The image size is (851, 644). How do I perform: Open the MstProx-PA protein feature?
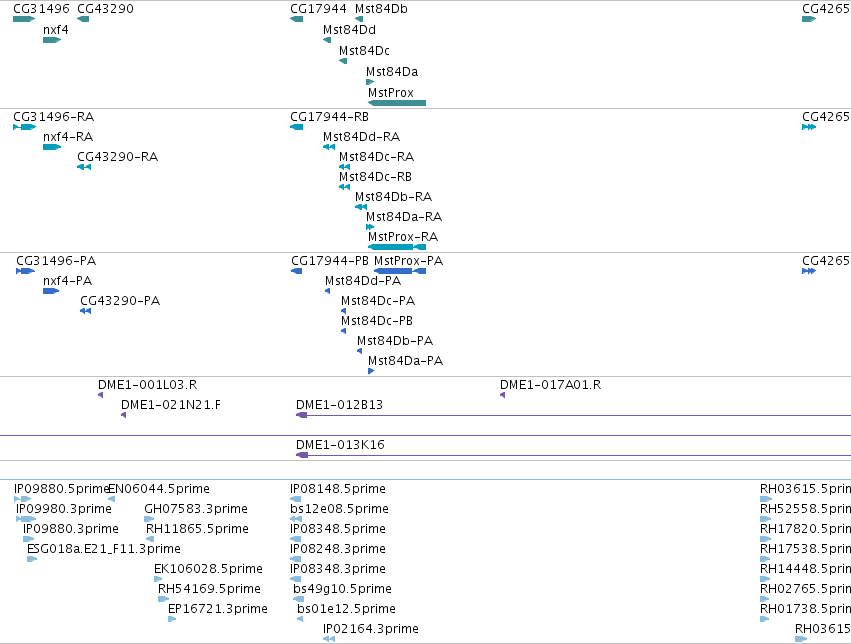400,271
